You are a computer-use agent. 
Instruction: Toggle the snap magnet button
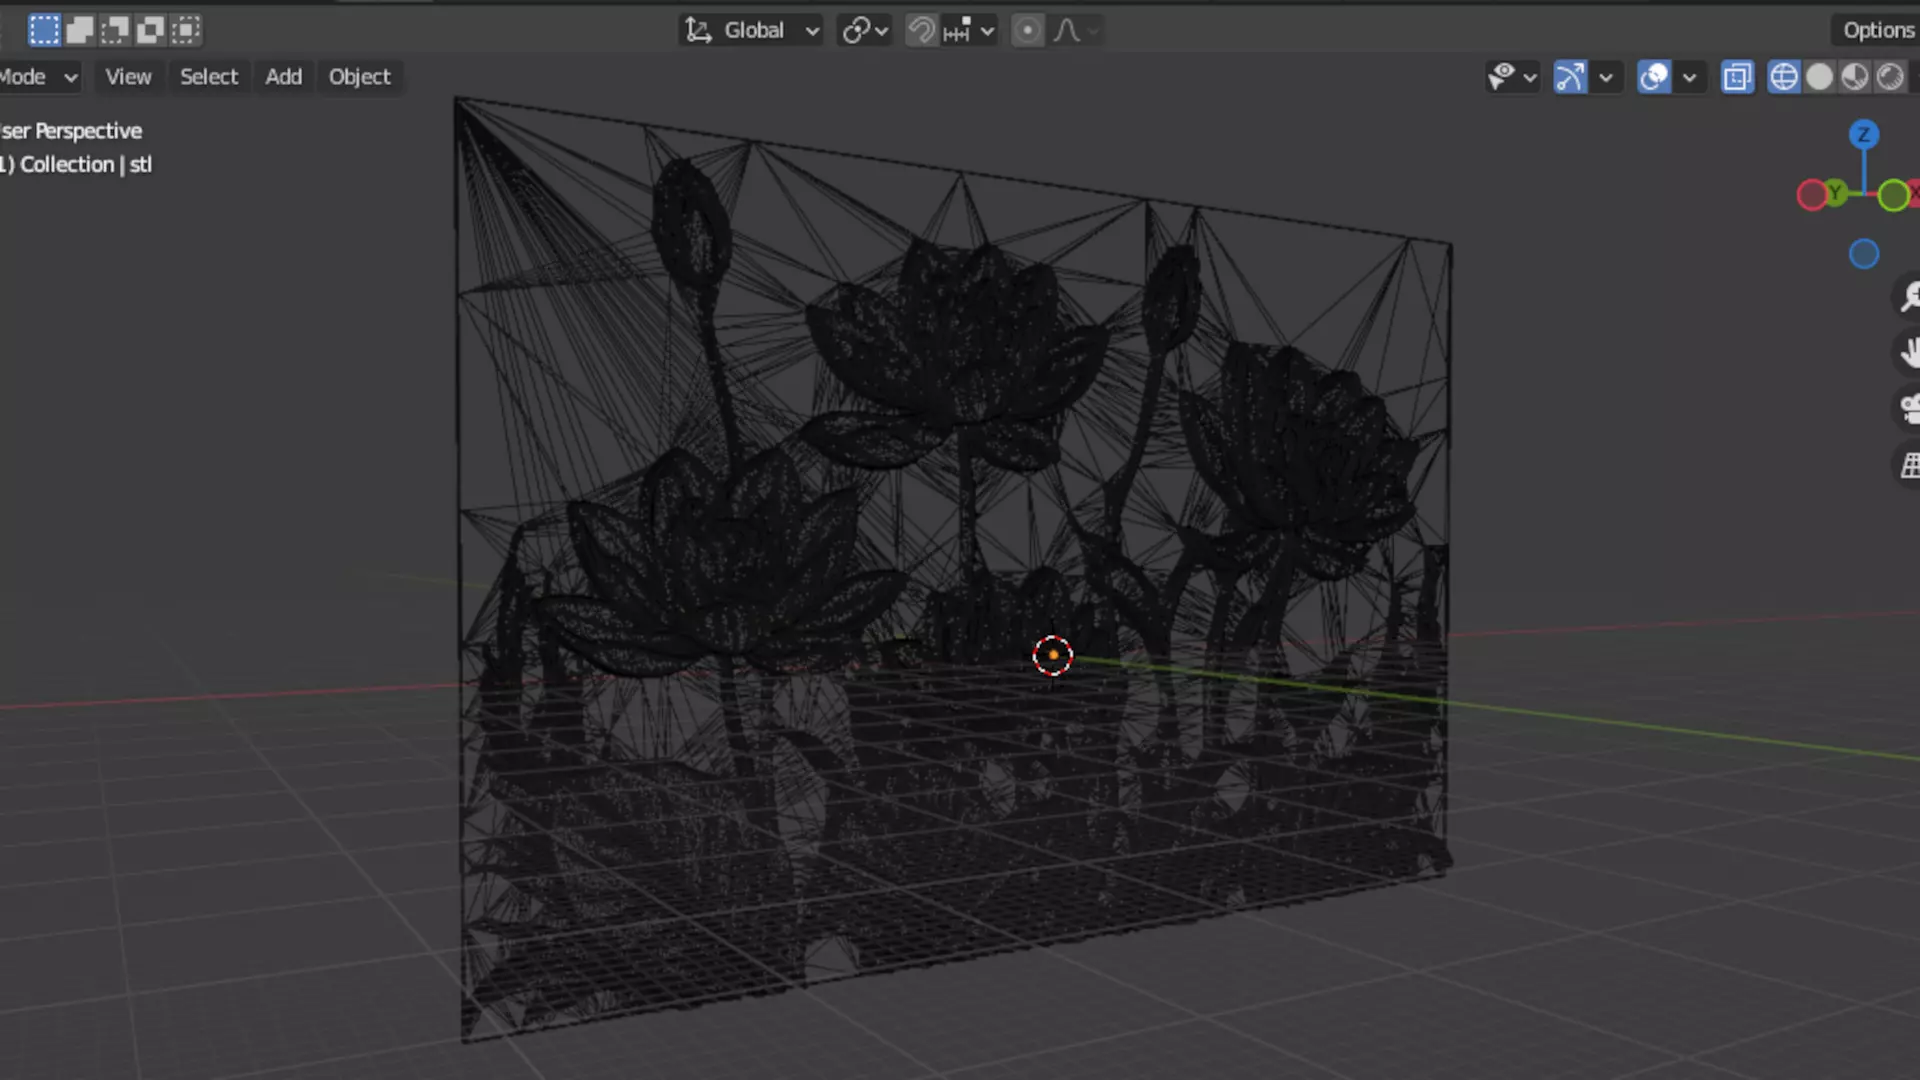tap(921, 31)
